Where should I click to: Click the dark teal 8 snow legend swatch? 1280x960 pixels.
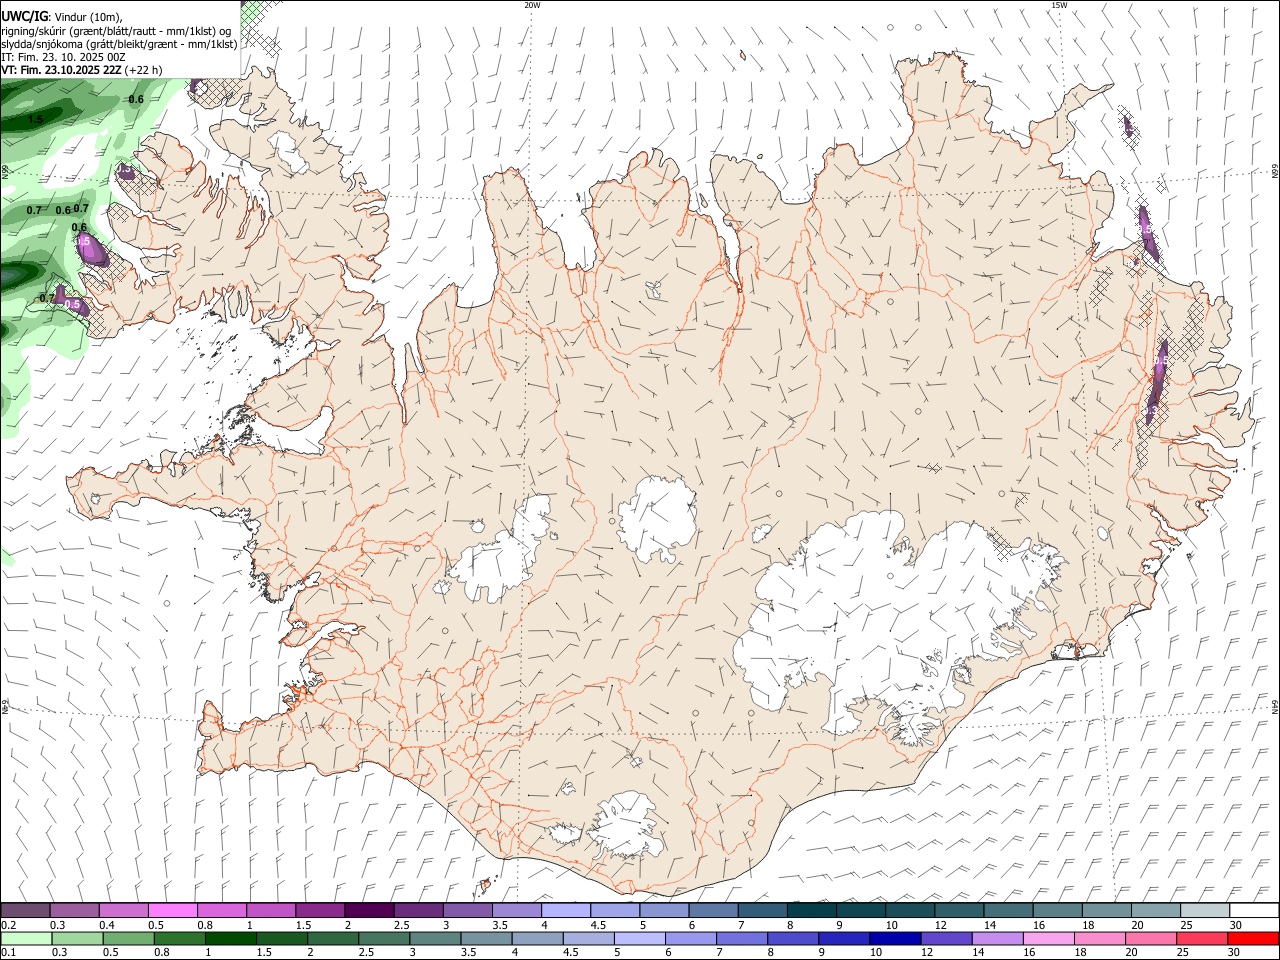812,910
